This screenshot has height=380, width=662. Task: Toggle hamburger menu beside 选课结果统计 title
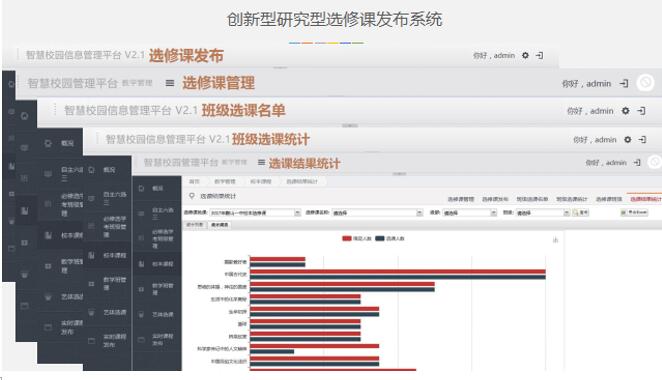point(261,163)
